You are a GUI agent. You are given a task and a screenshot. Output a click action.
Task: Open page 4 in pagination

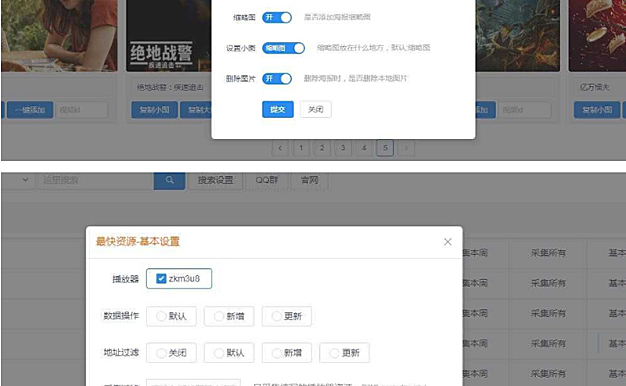click(364, 148)
